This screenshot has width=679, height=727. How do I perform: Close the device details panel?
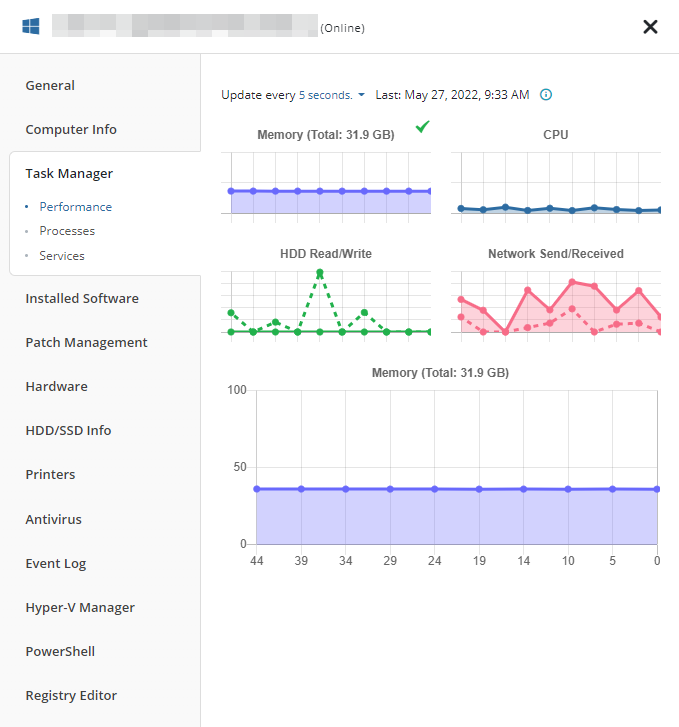click(x=650, y=27)
